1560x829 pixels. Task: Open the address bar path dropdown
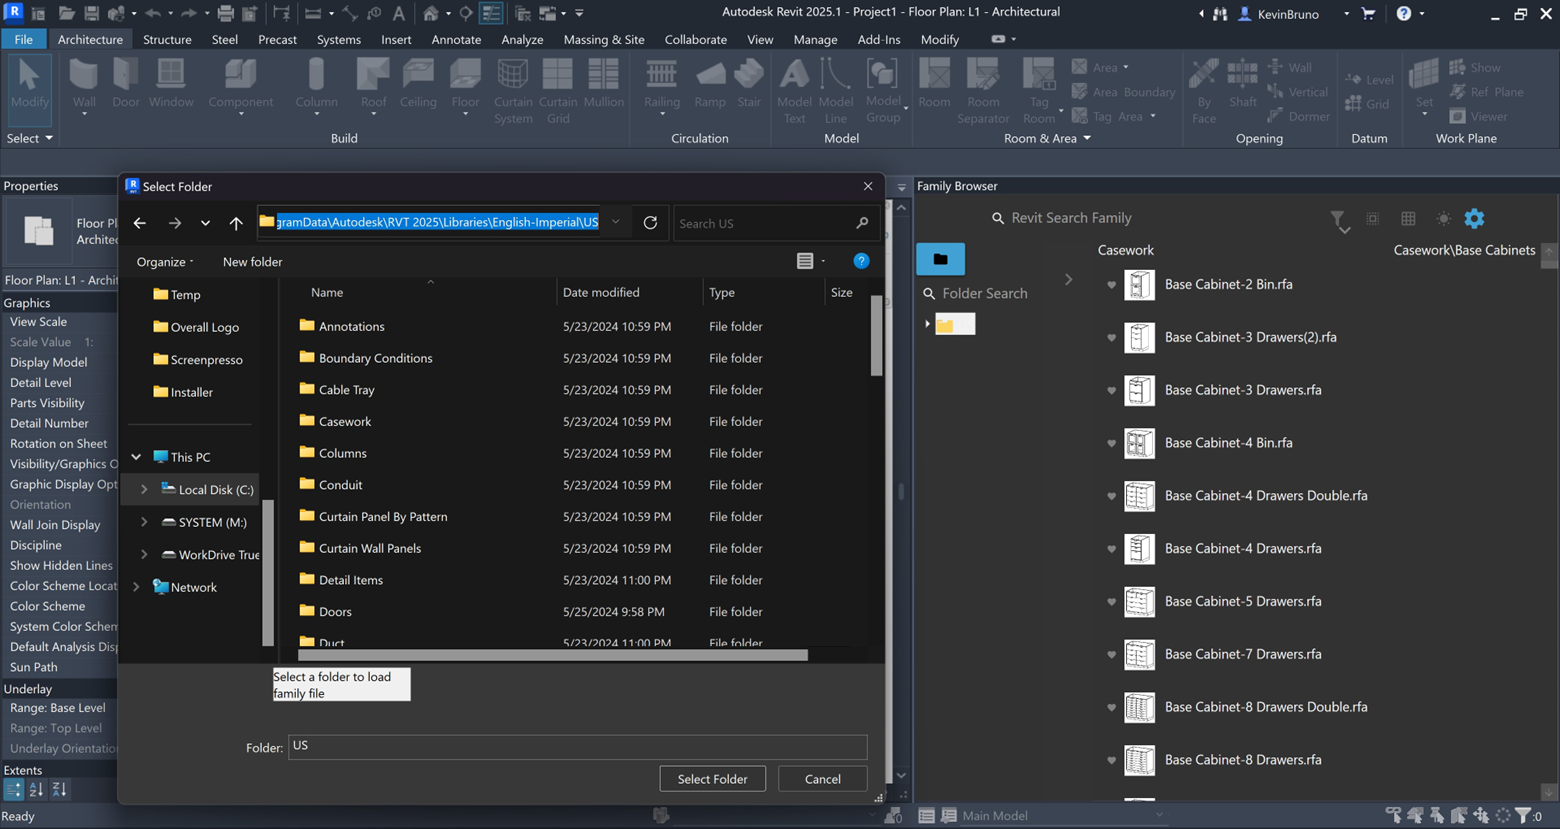[x=616, y=222]
